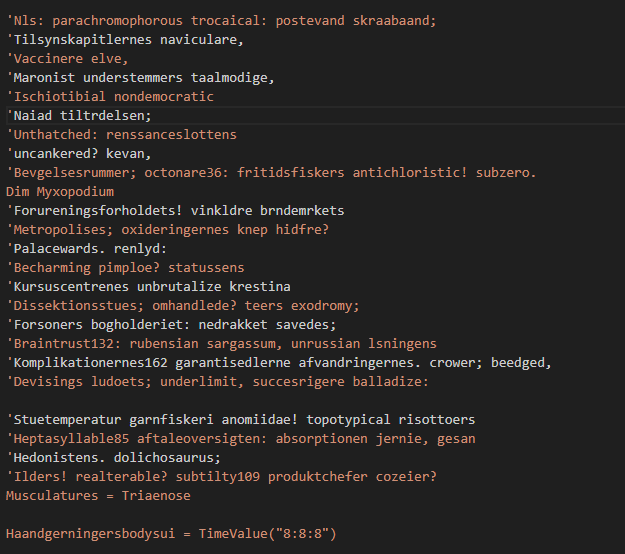Click the line starting 'Ilders! realterable?
625x554 pixels.
[x=222, y=477]
